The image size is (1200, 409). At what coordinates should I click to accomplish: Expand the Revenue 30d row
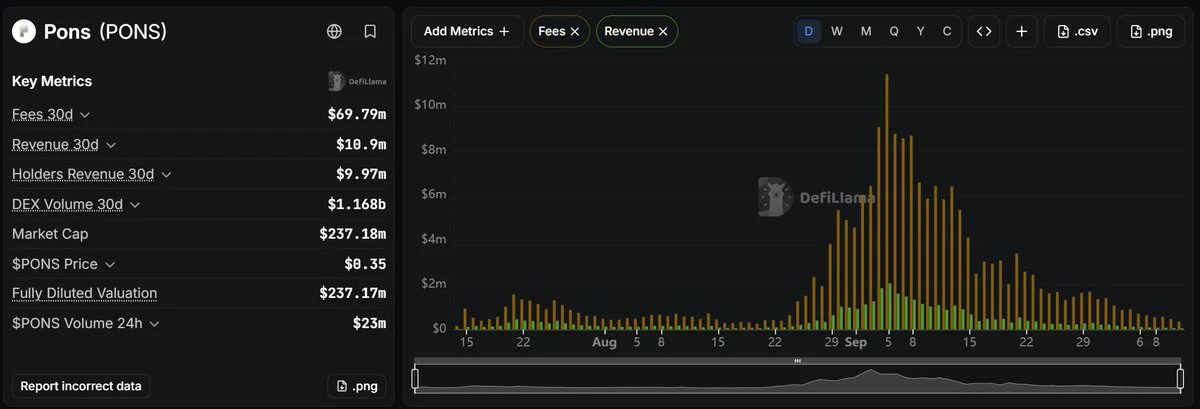111,145
